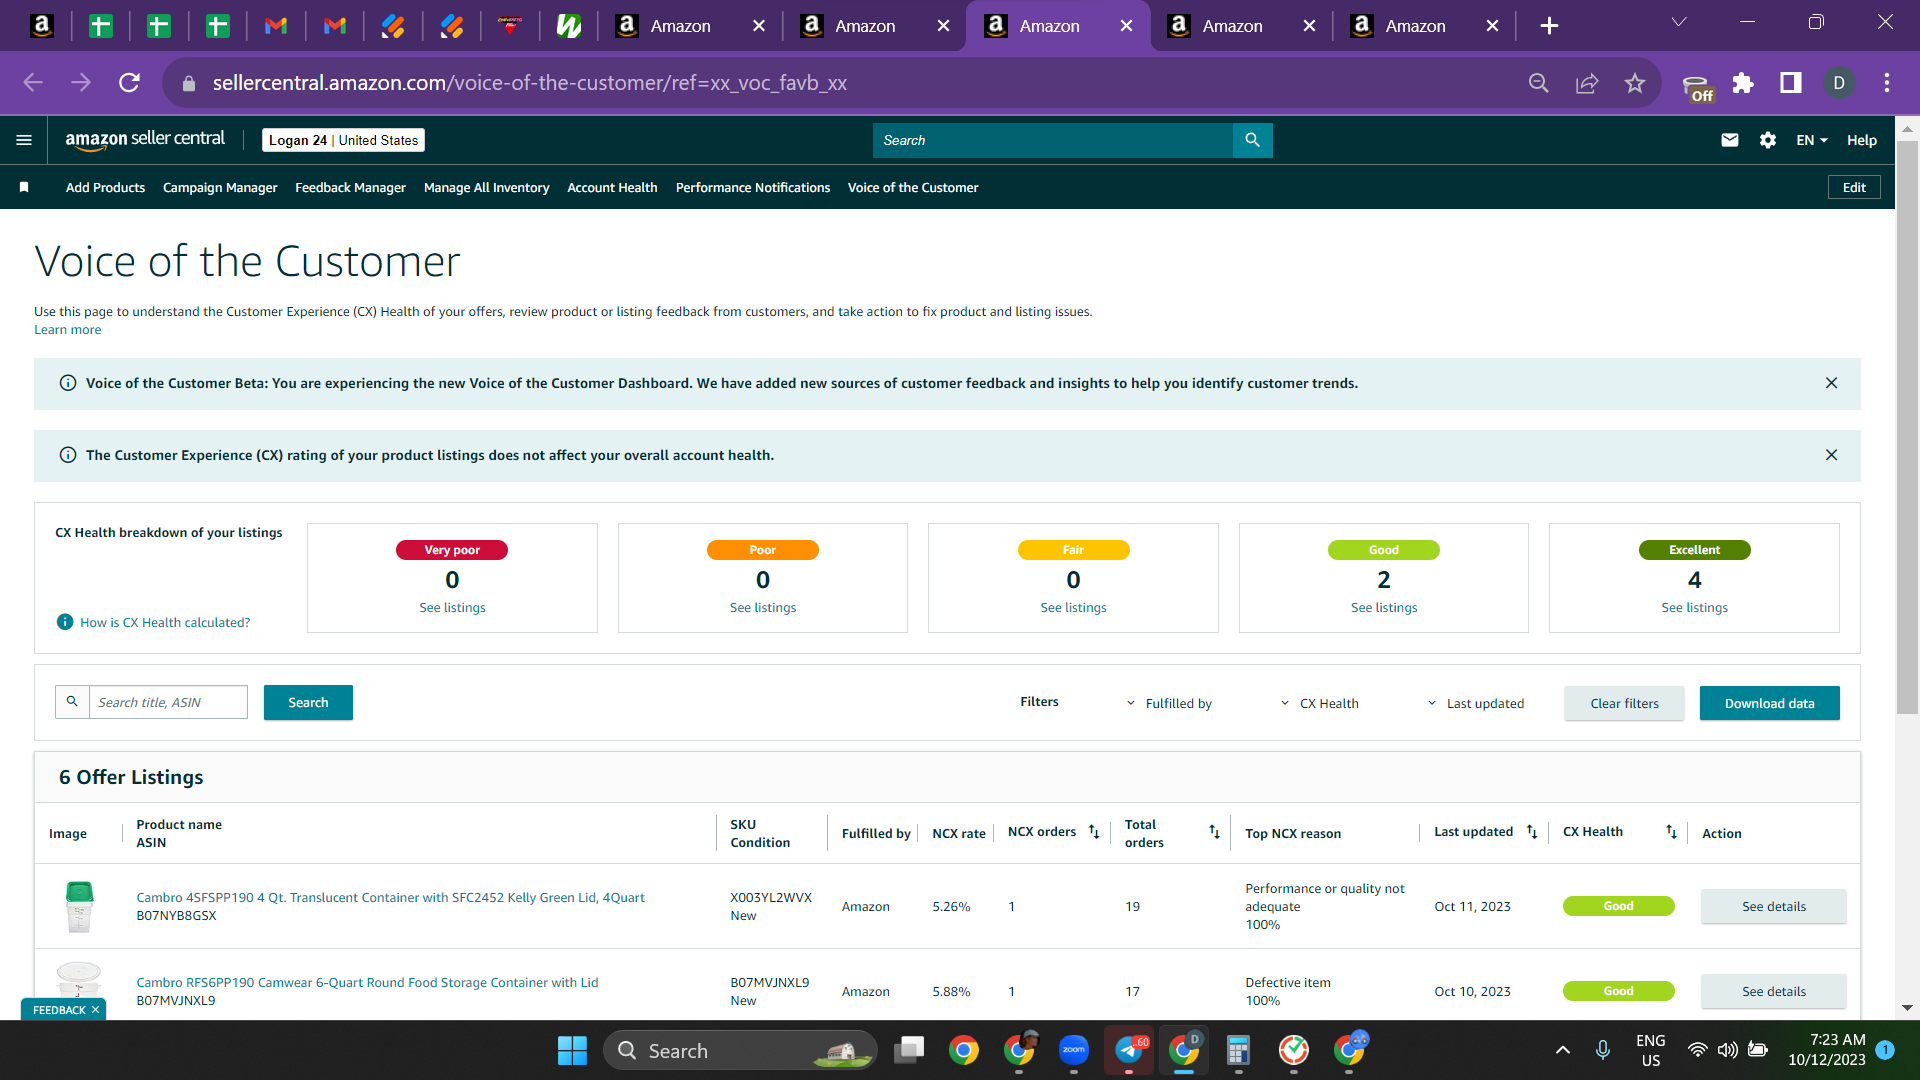The width and height of the screenshot is (1920, 1080).
Task: Toggle the Chrome side panel icon
Action: click(x=1791, y=83)
